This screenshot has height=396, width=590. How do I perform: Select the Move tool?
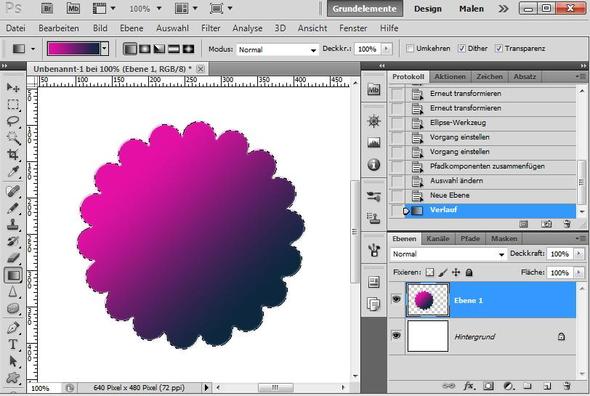13,87
